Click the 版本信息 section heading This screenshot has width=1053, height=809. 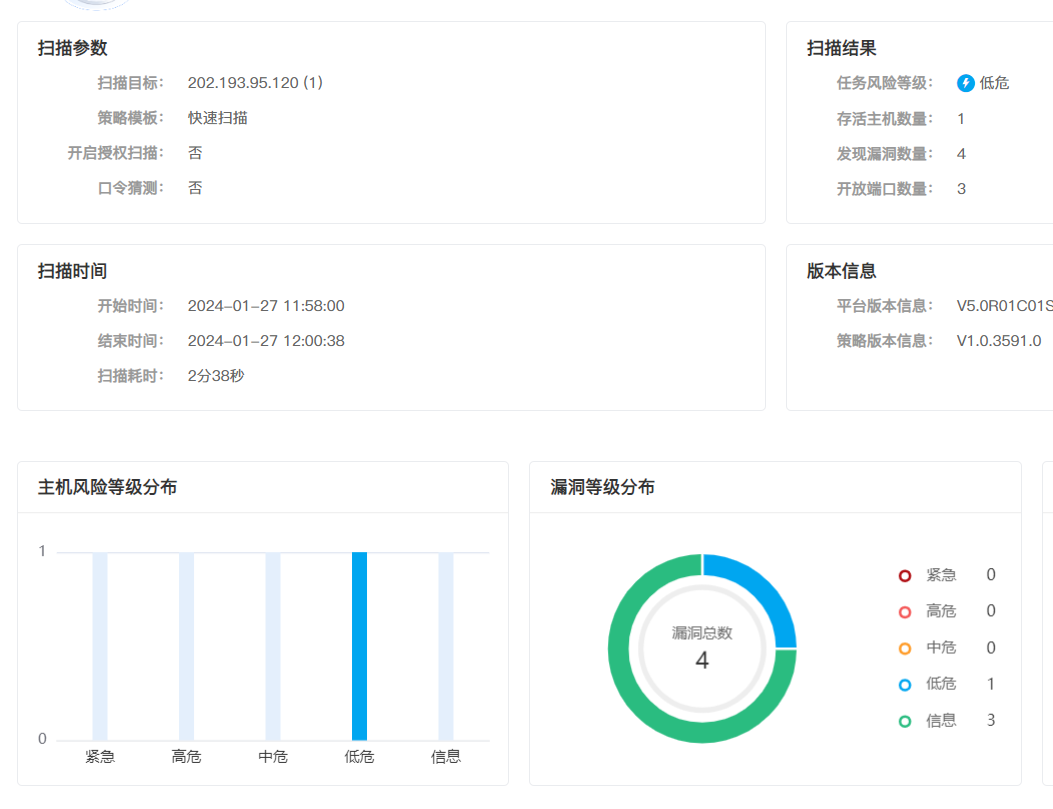coord(841,271)
